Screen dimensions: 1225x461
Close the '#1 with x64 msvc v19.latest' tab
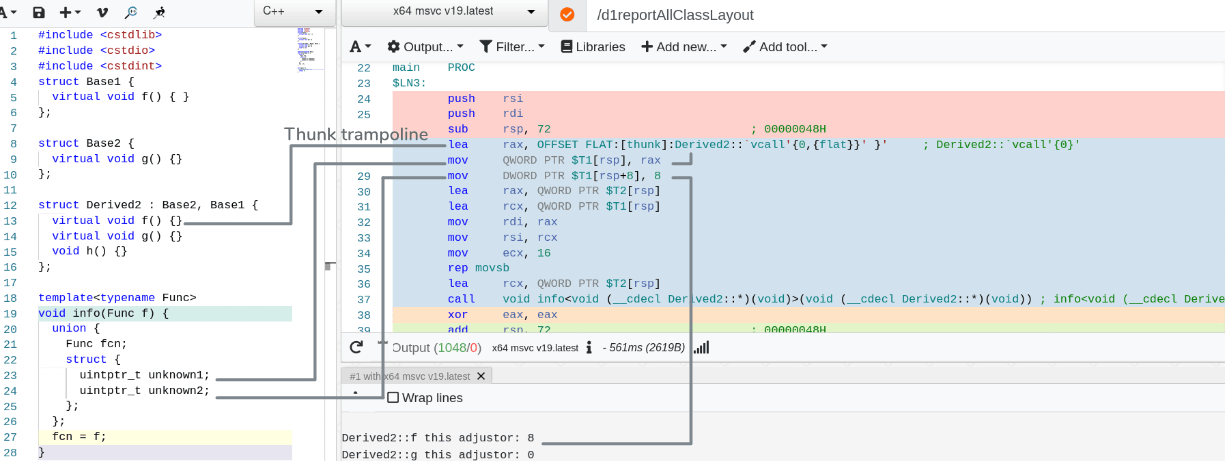click(481, 376)
